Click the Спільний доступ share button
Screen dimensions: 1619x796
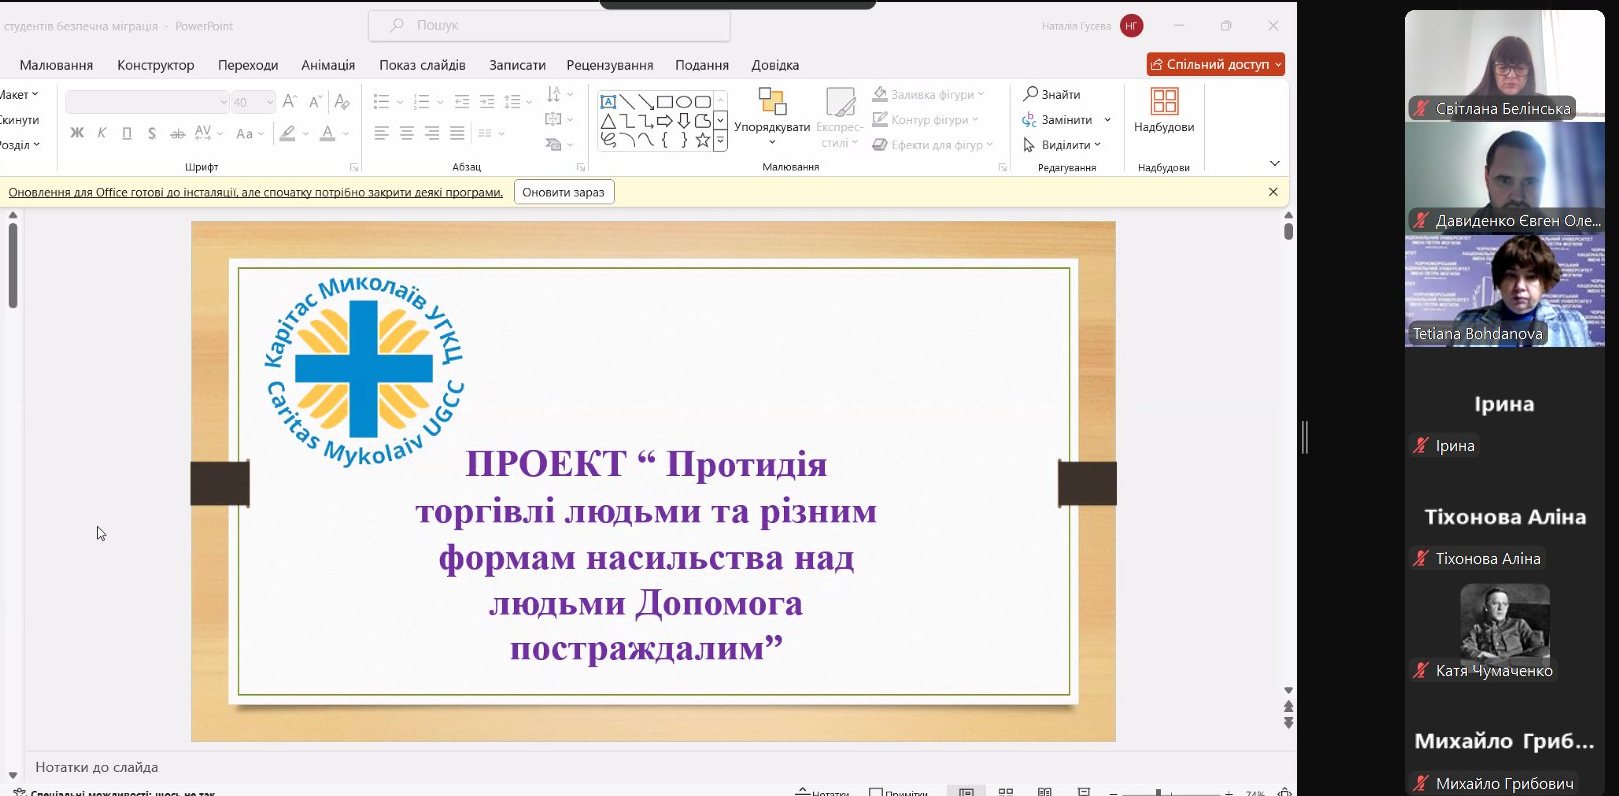click(1216, 64)
